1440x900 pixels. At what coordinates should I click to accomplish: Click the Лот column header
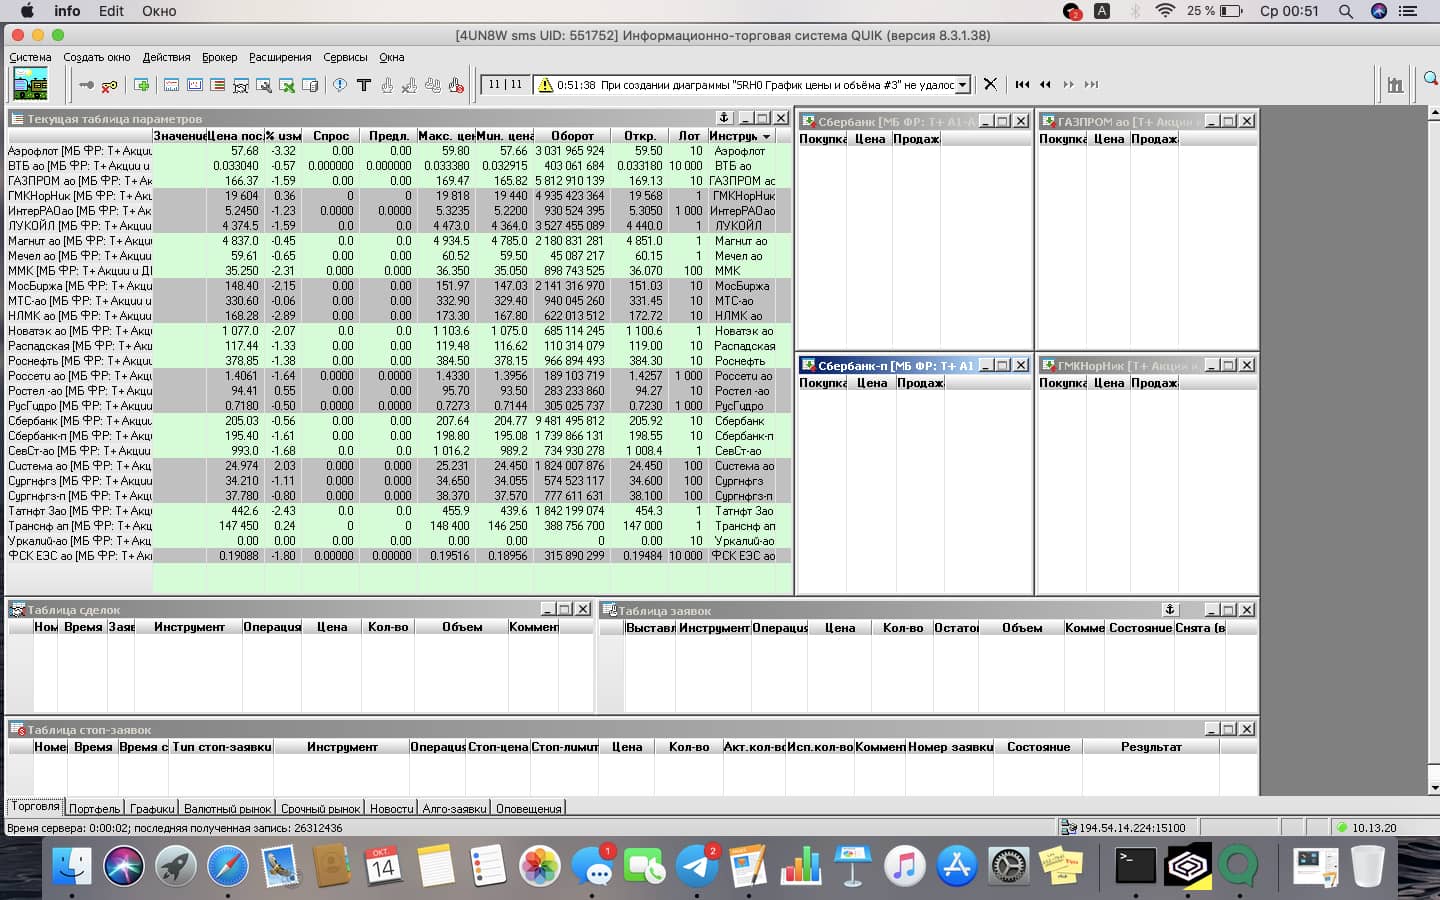point(690,136)
